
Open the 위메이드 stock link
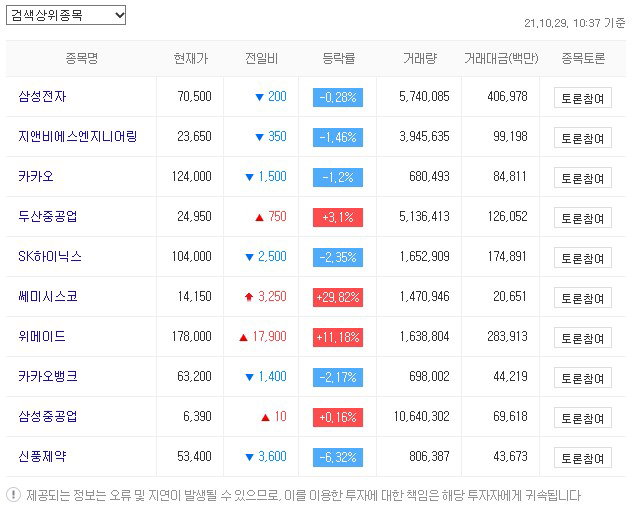[42, 337]
